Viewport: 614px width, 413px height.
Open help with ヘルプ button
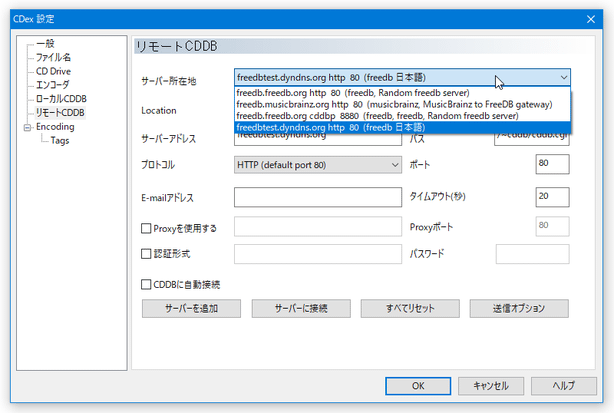coord(564,386)
